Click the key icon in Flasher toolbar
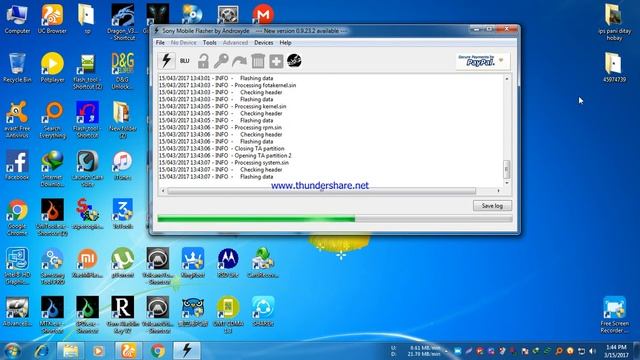Image resolution: width=640 pixels, height=360 pixels. (221, 61)
